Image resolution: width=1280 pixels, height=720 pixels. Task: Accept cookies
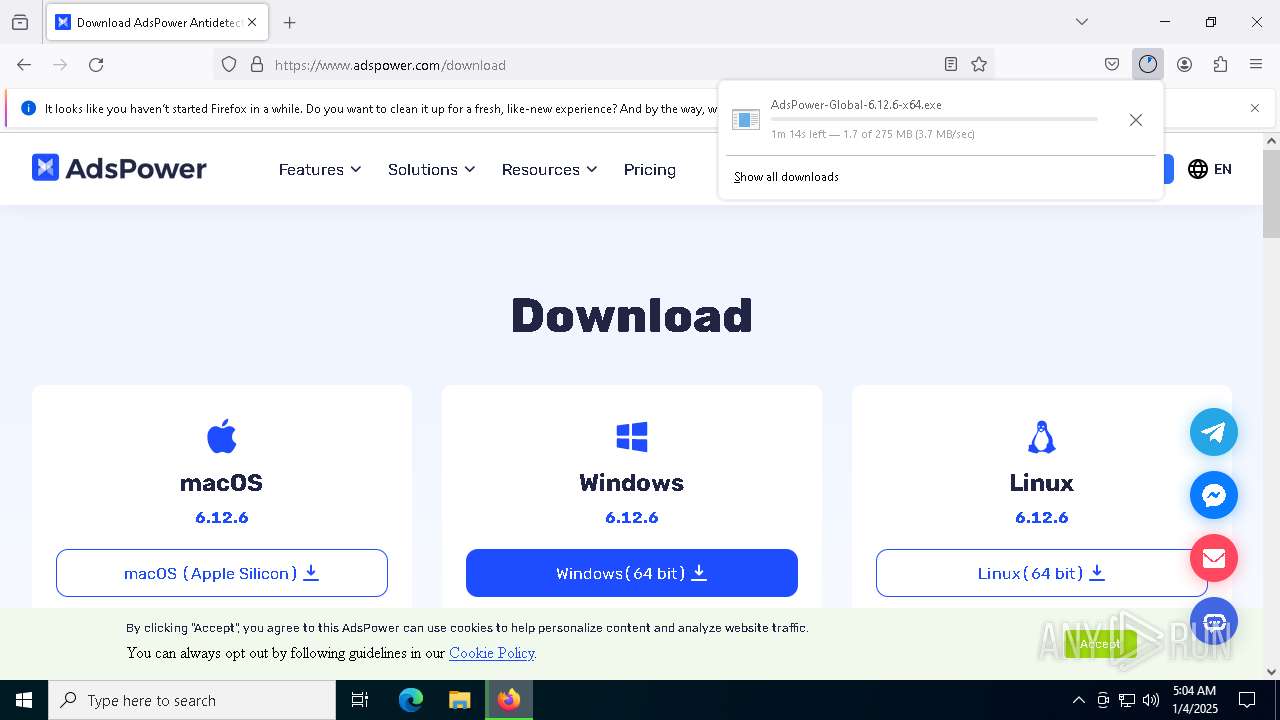[1100, 644]
